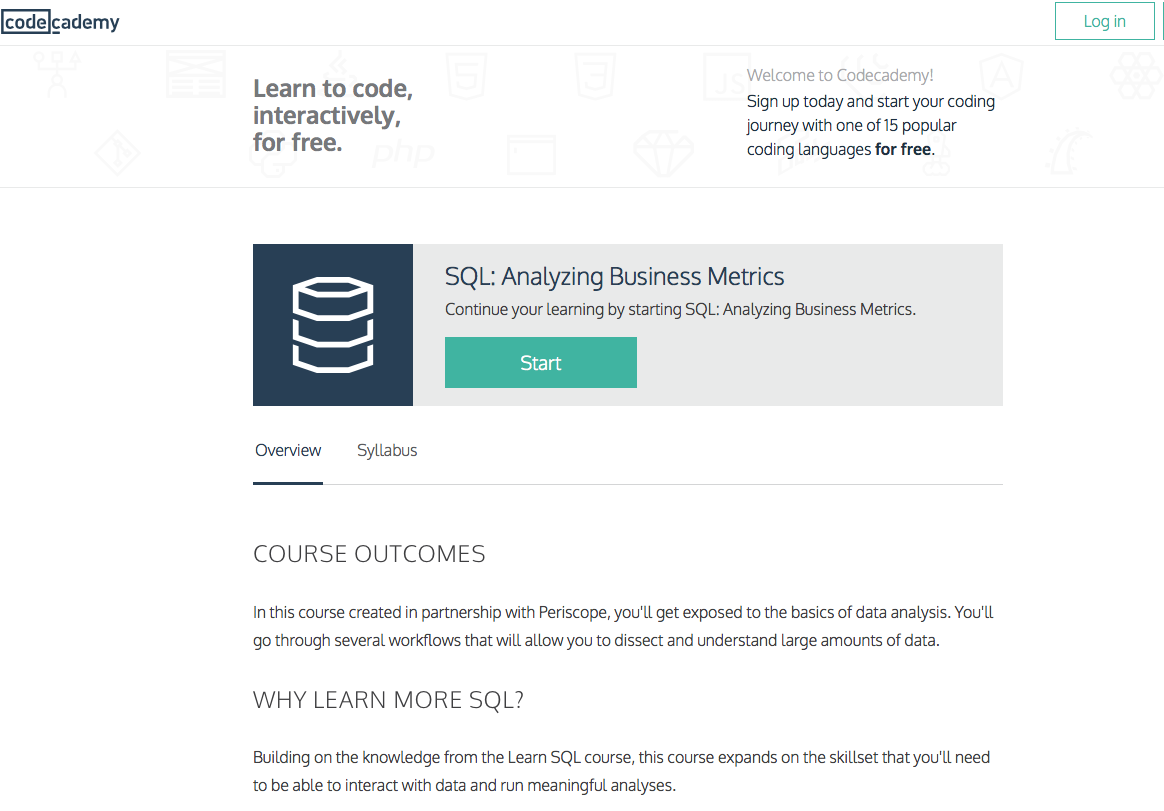Image resolution: width=1164 pixels, height=811 pixels.
Task: Click the faint Ruby gem icon
Action: [x=664, y=154]
